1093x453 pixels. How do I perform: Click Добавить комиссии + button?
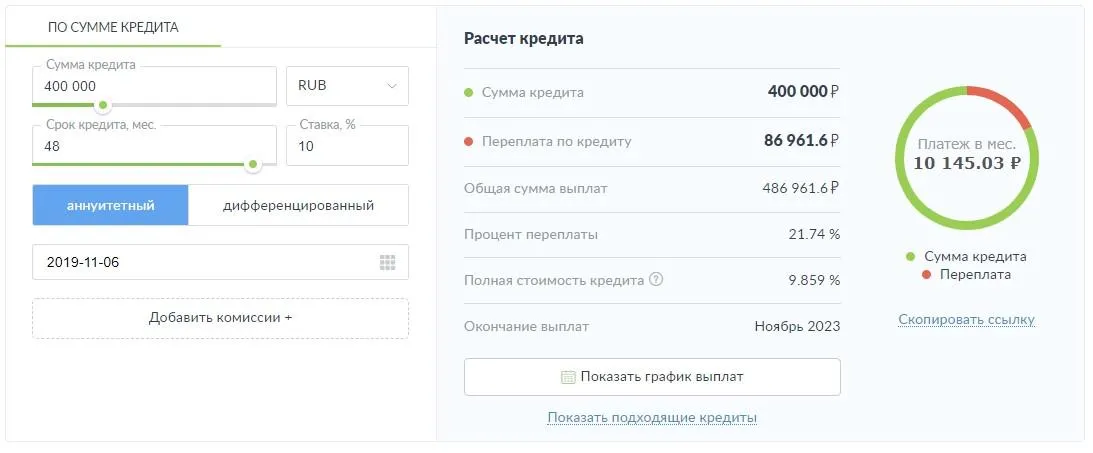click(220, 318)
